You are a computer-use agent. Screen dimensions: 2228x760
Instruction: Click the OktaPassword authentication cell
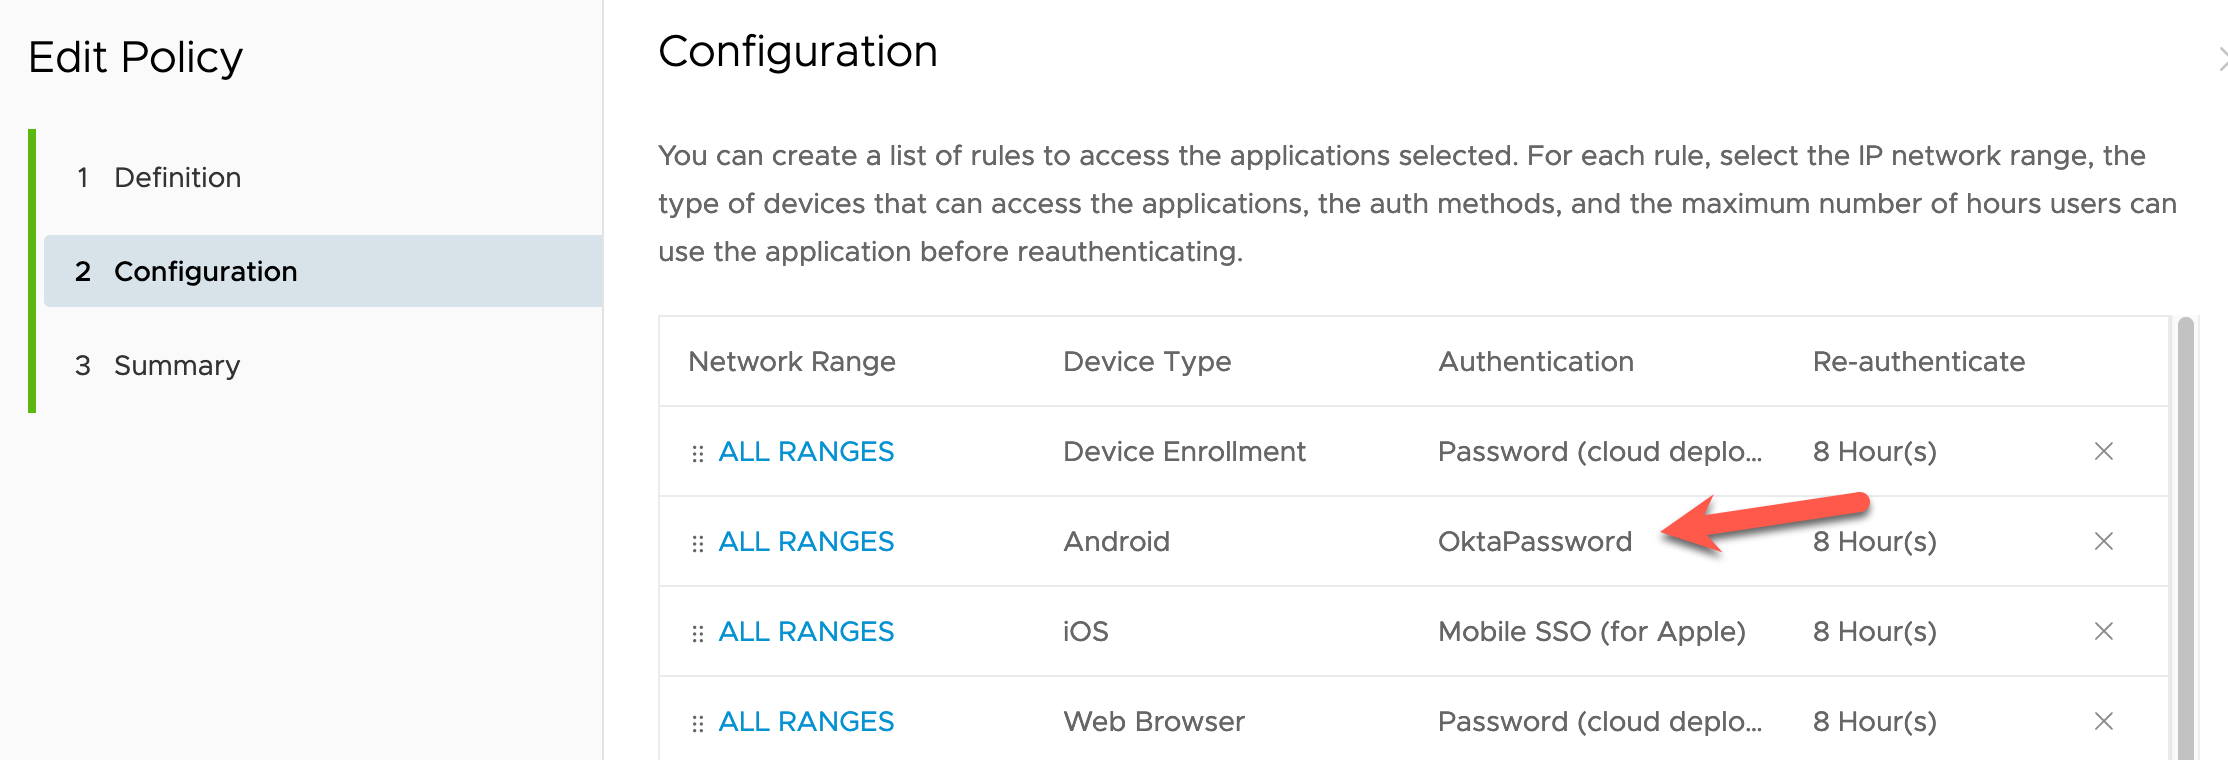click(x=1534, y=542)
